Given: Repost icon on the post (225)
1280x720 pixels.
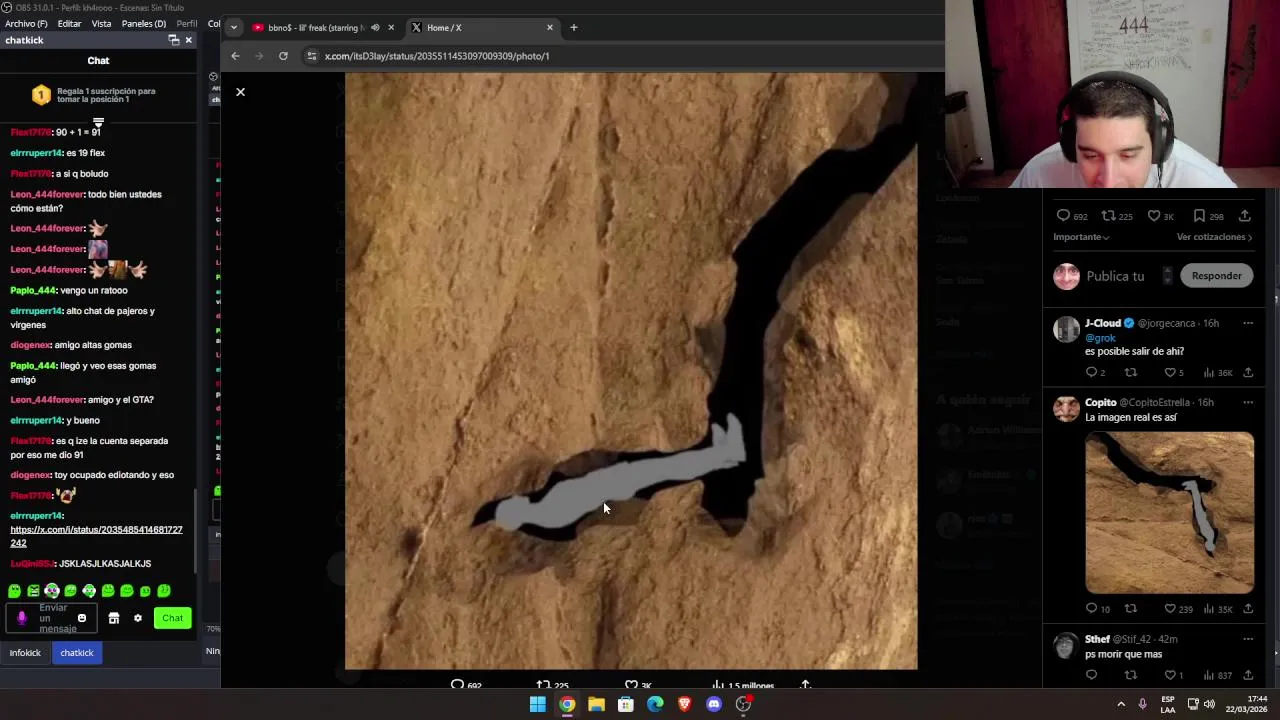Looking at the screenshot, I should tap(1108, 216).
